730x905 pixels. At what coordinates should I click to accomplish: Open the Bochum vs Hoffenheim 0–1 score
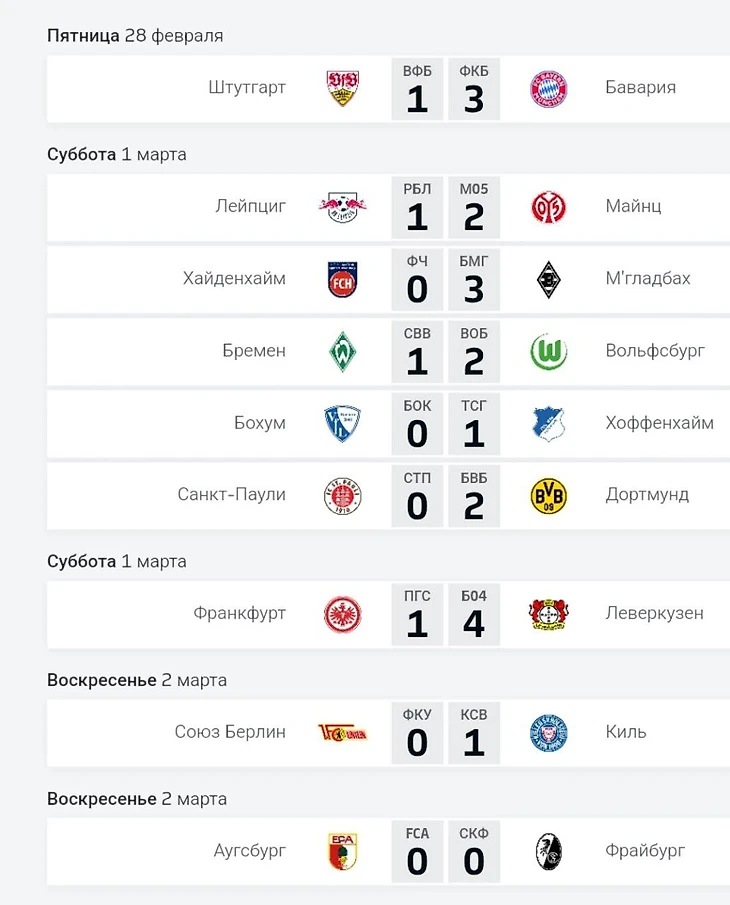click(445, 423)
